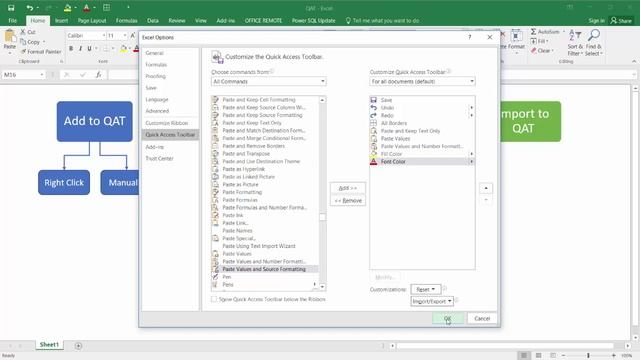Screen dimensions: 640x360
Task: Toggle Underline formatting in the ribbon
Action: [x=89, y=49]
